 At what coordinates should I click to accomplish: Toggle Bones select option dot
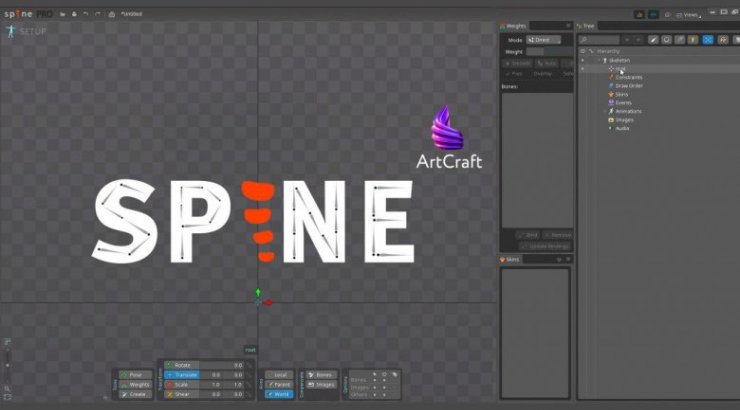click(375, 380)
